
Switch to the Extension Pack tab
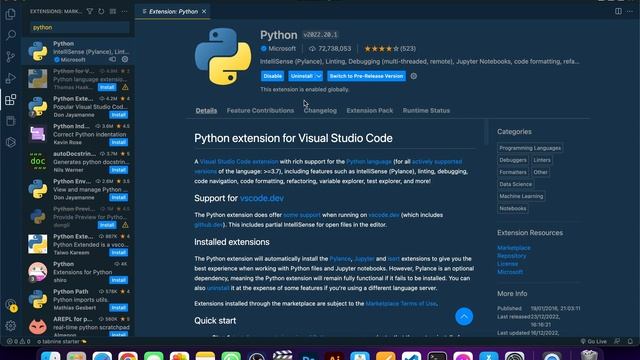point(369,111)
